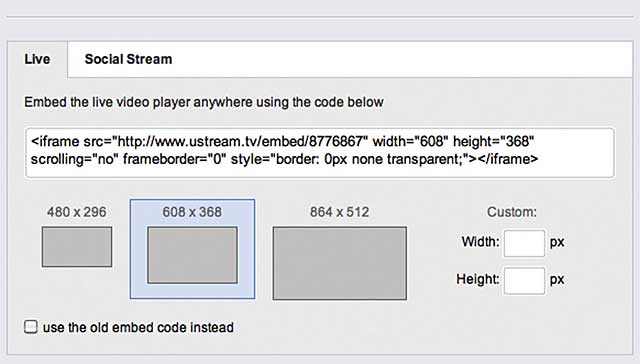
Task: Click the "Embed the live video player" instruction text
Action: tap(204, 102)
